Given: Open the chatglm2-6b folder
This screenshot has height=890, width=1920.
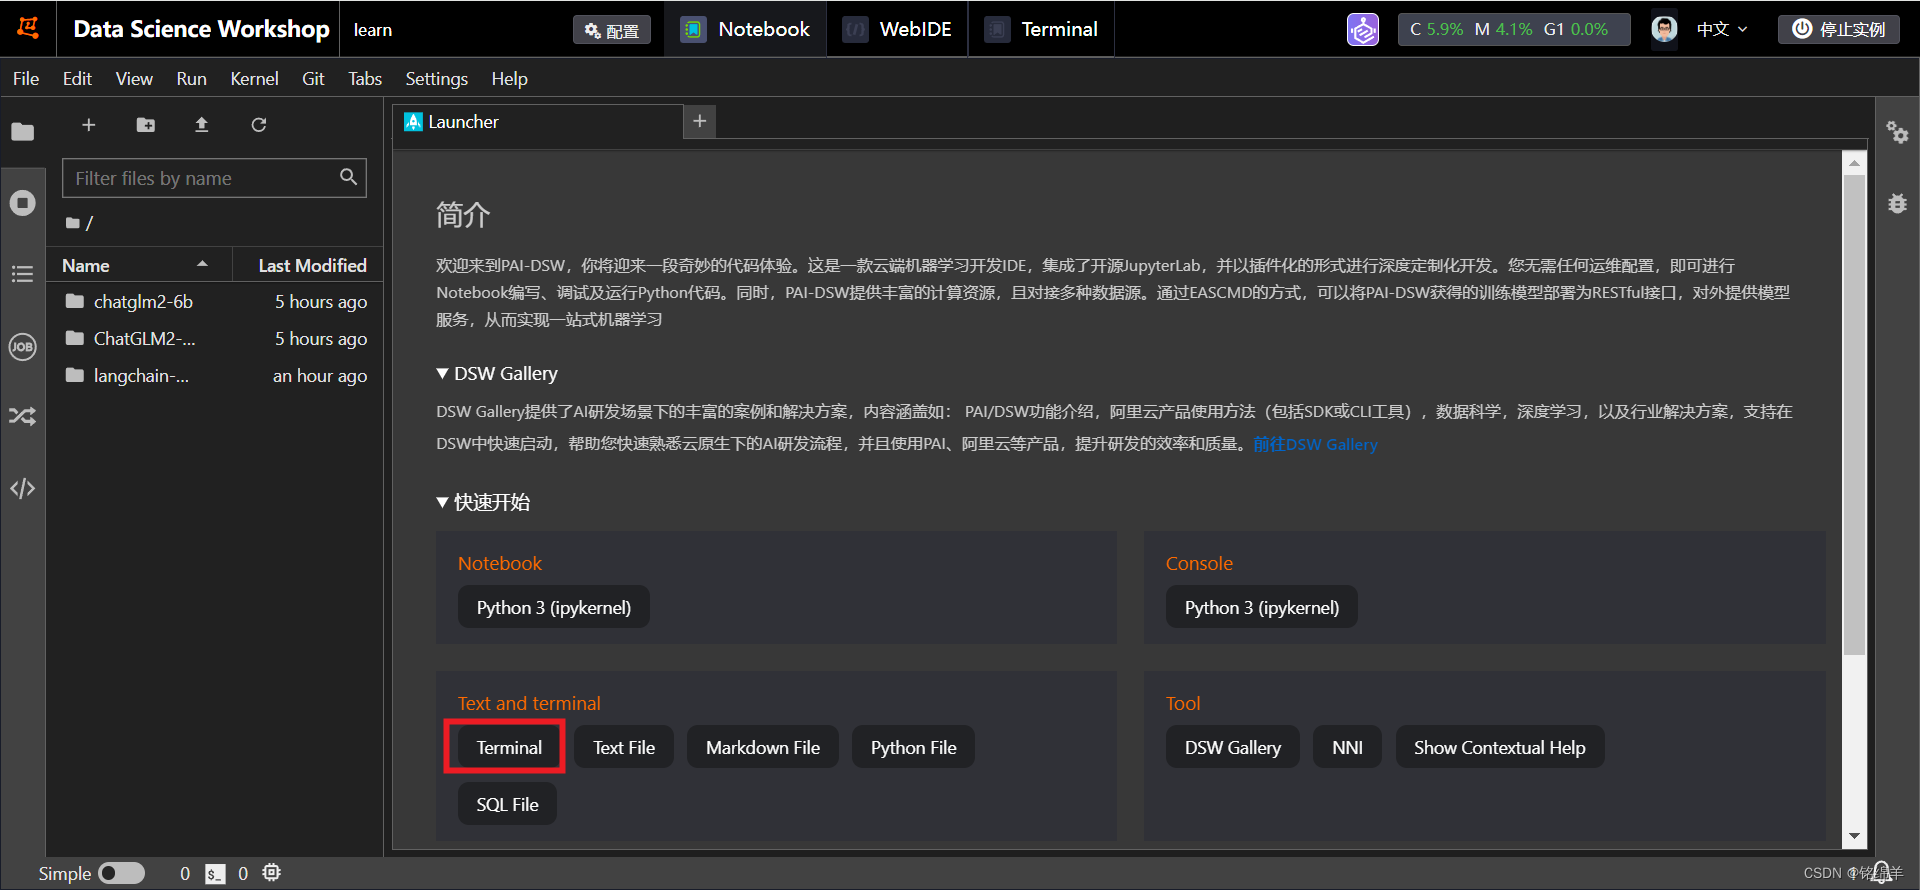Looking at the screenshot, I should tap(215, 301).
